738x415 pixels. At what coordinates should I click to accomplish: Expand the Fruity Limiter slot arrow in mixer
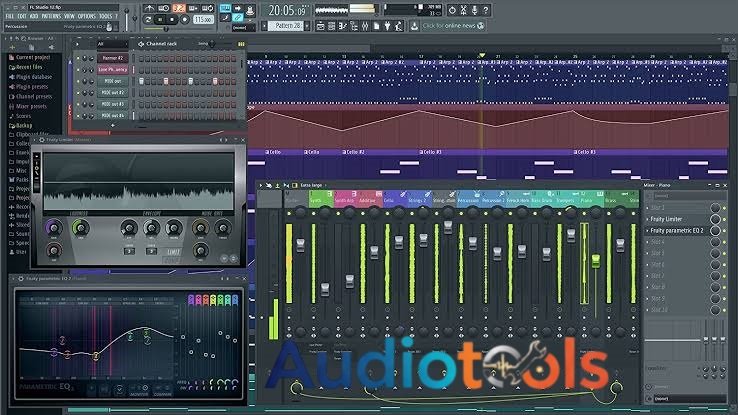coord(648,219)
